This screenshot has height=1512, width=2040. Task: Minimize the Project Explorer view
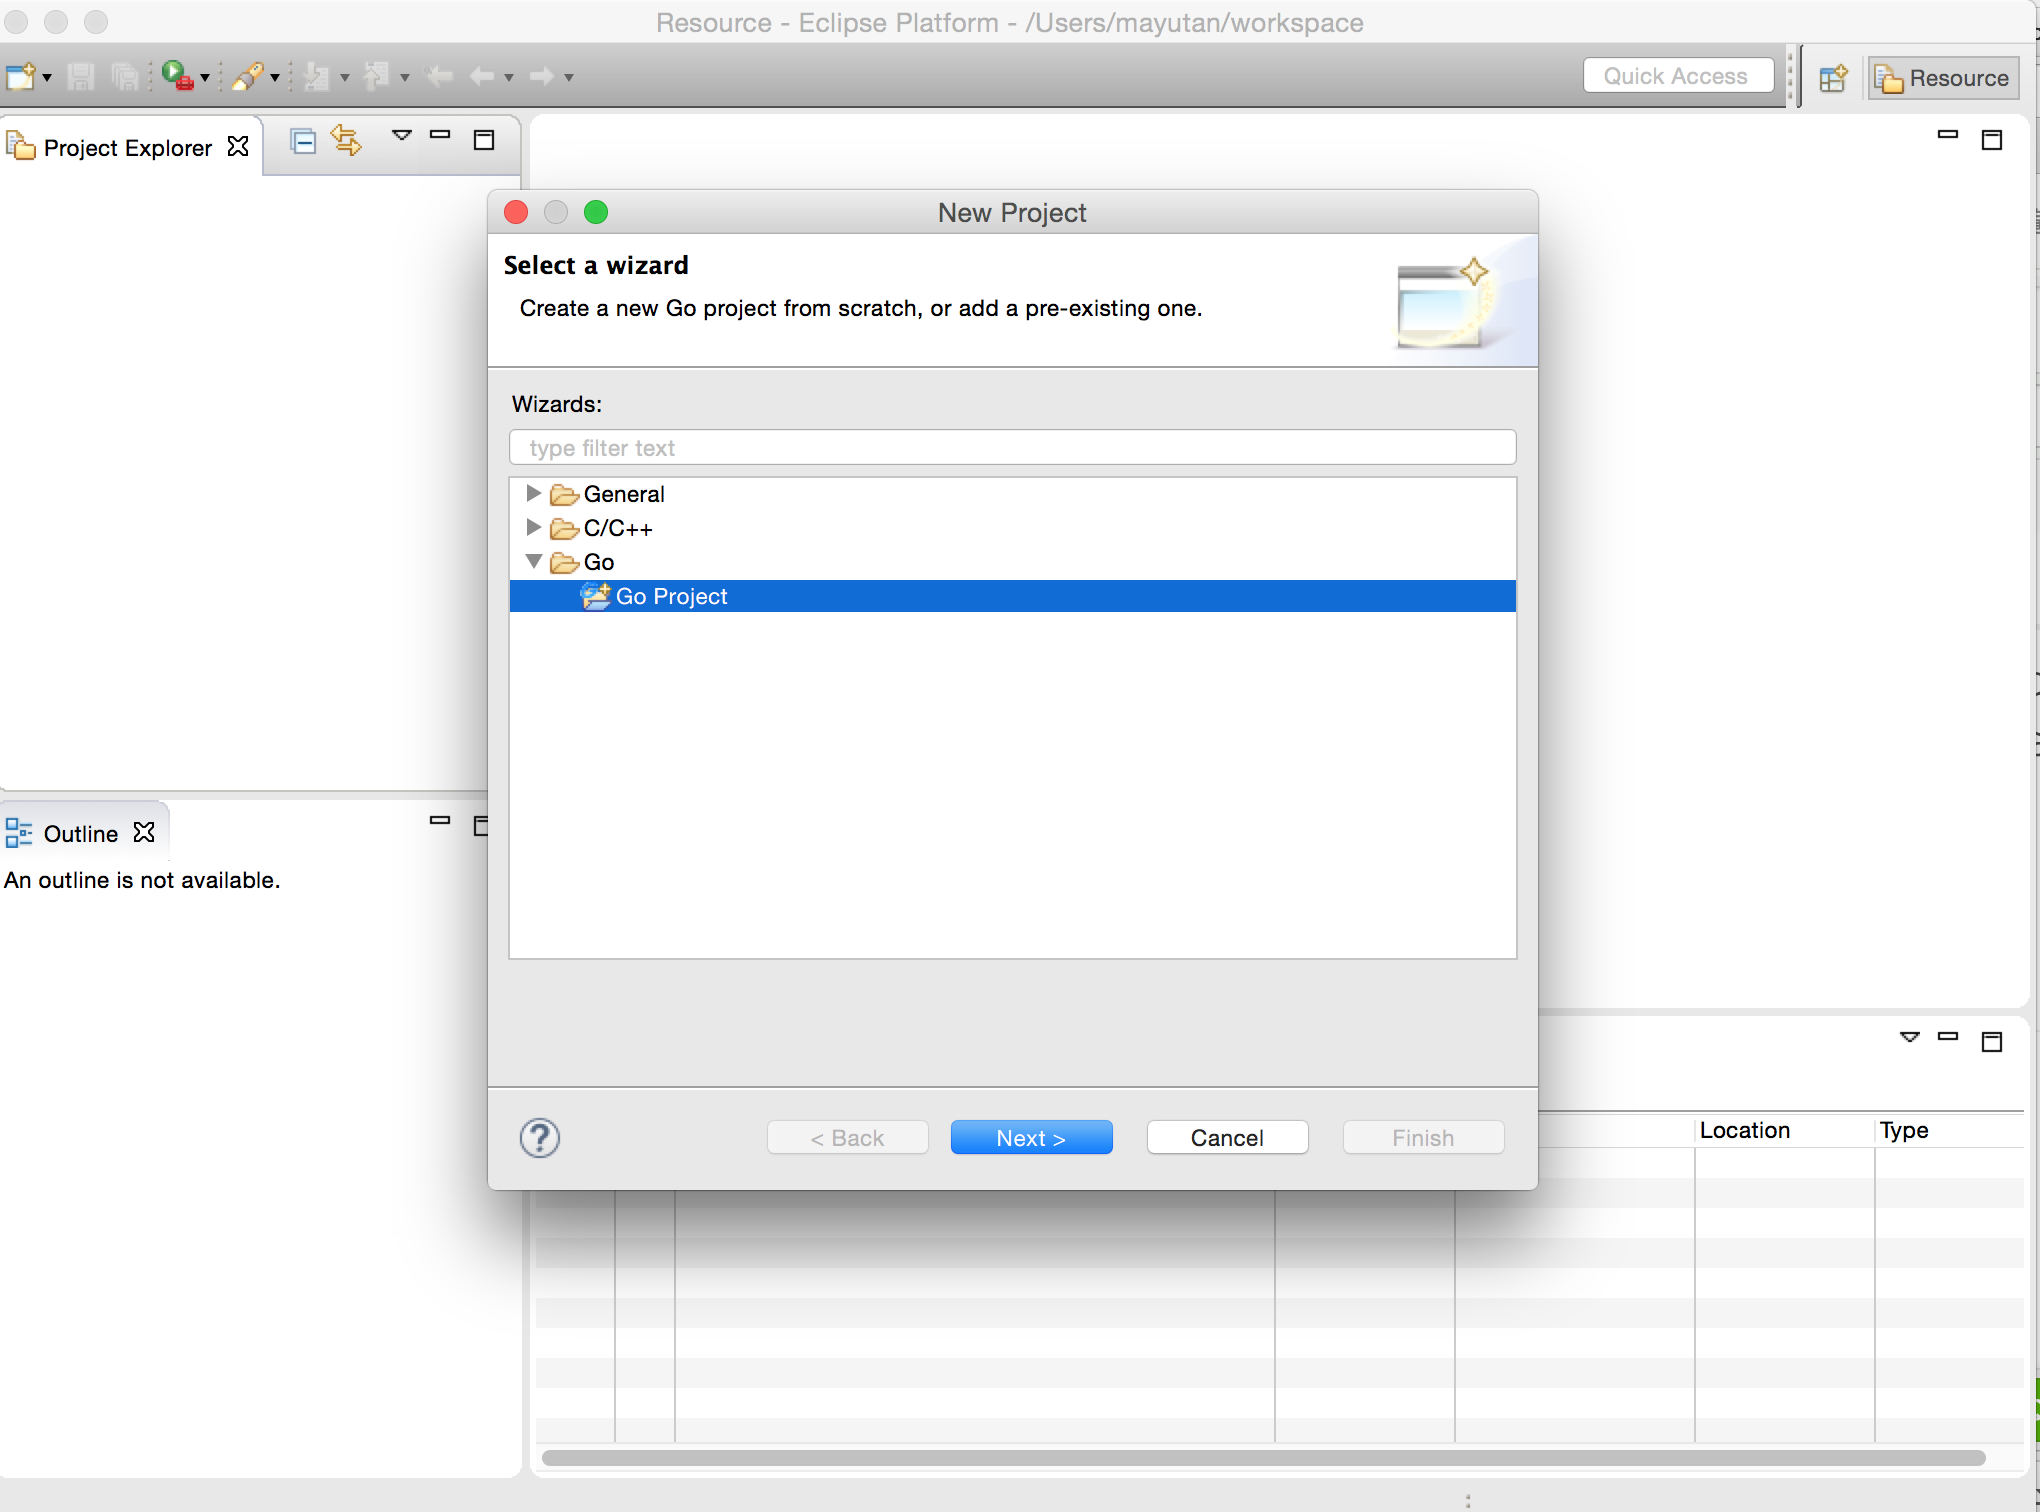point(440,134)
